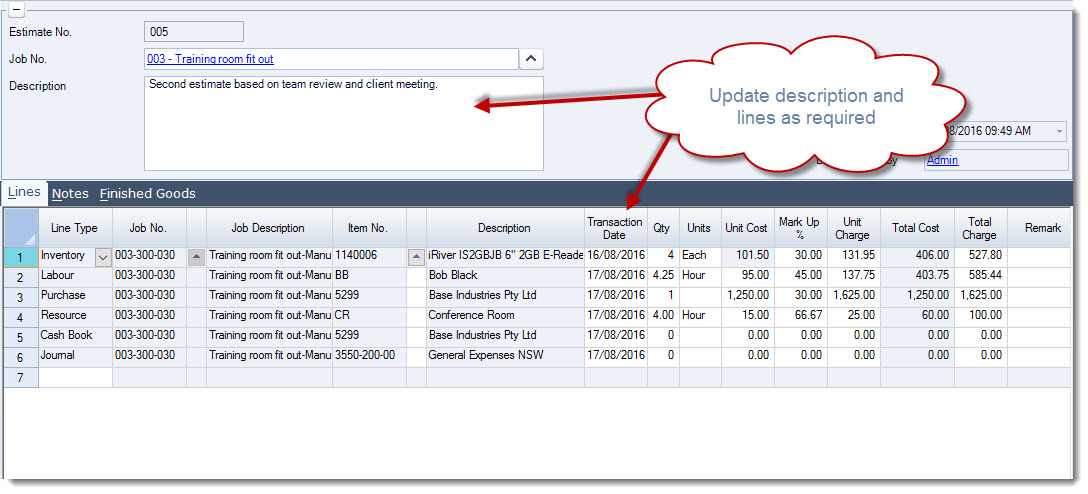This screenshot has width=1088, height=494.
Task: Switch to the Finished Goods tab
Action: 147,194
